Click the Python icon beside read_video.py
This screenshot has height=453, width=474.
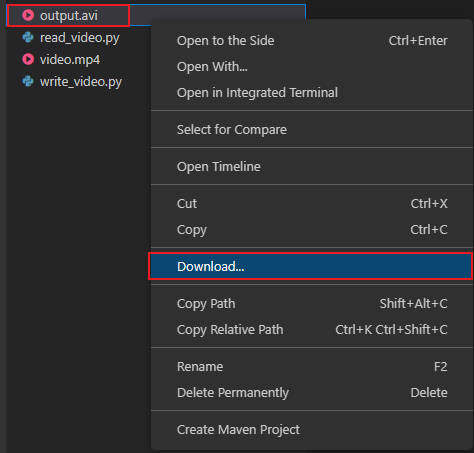(x=28, y=37)
